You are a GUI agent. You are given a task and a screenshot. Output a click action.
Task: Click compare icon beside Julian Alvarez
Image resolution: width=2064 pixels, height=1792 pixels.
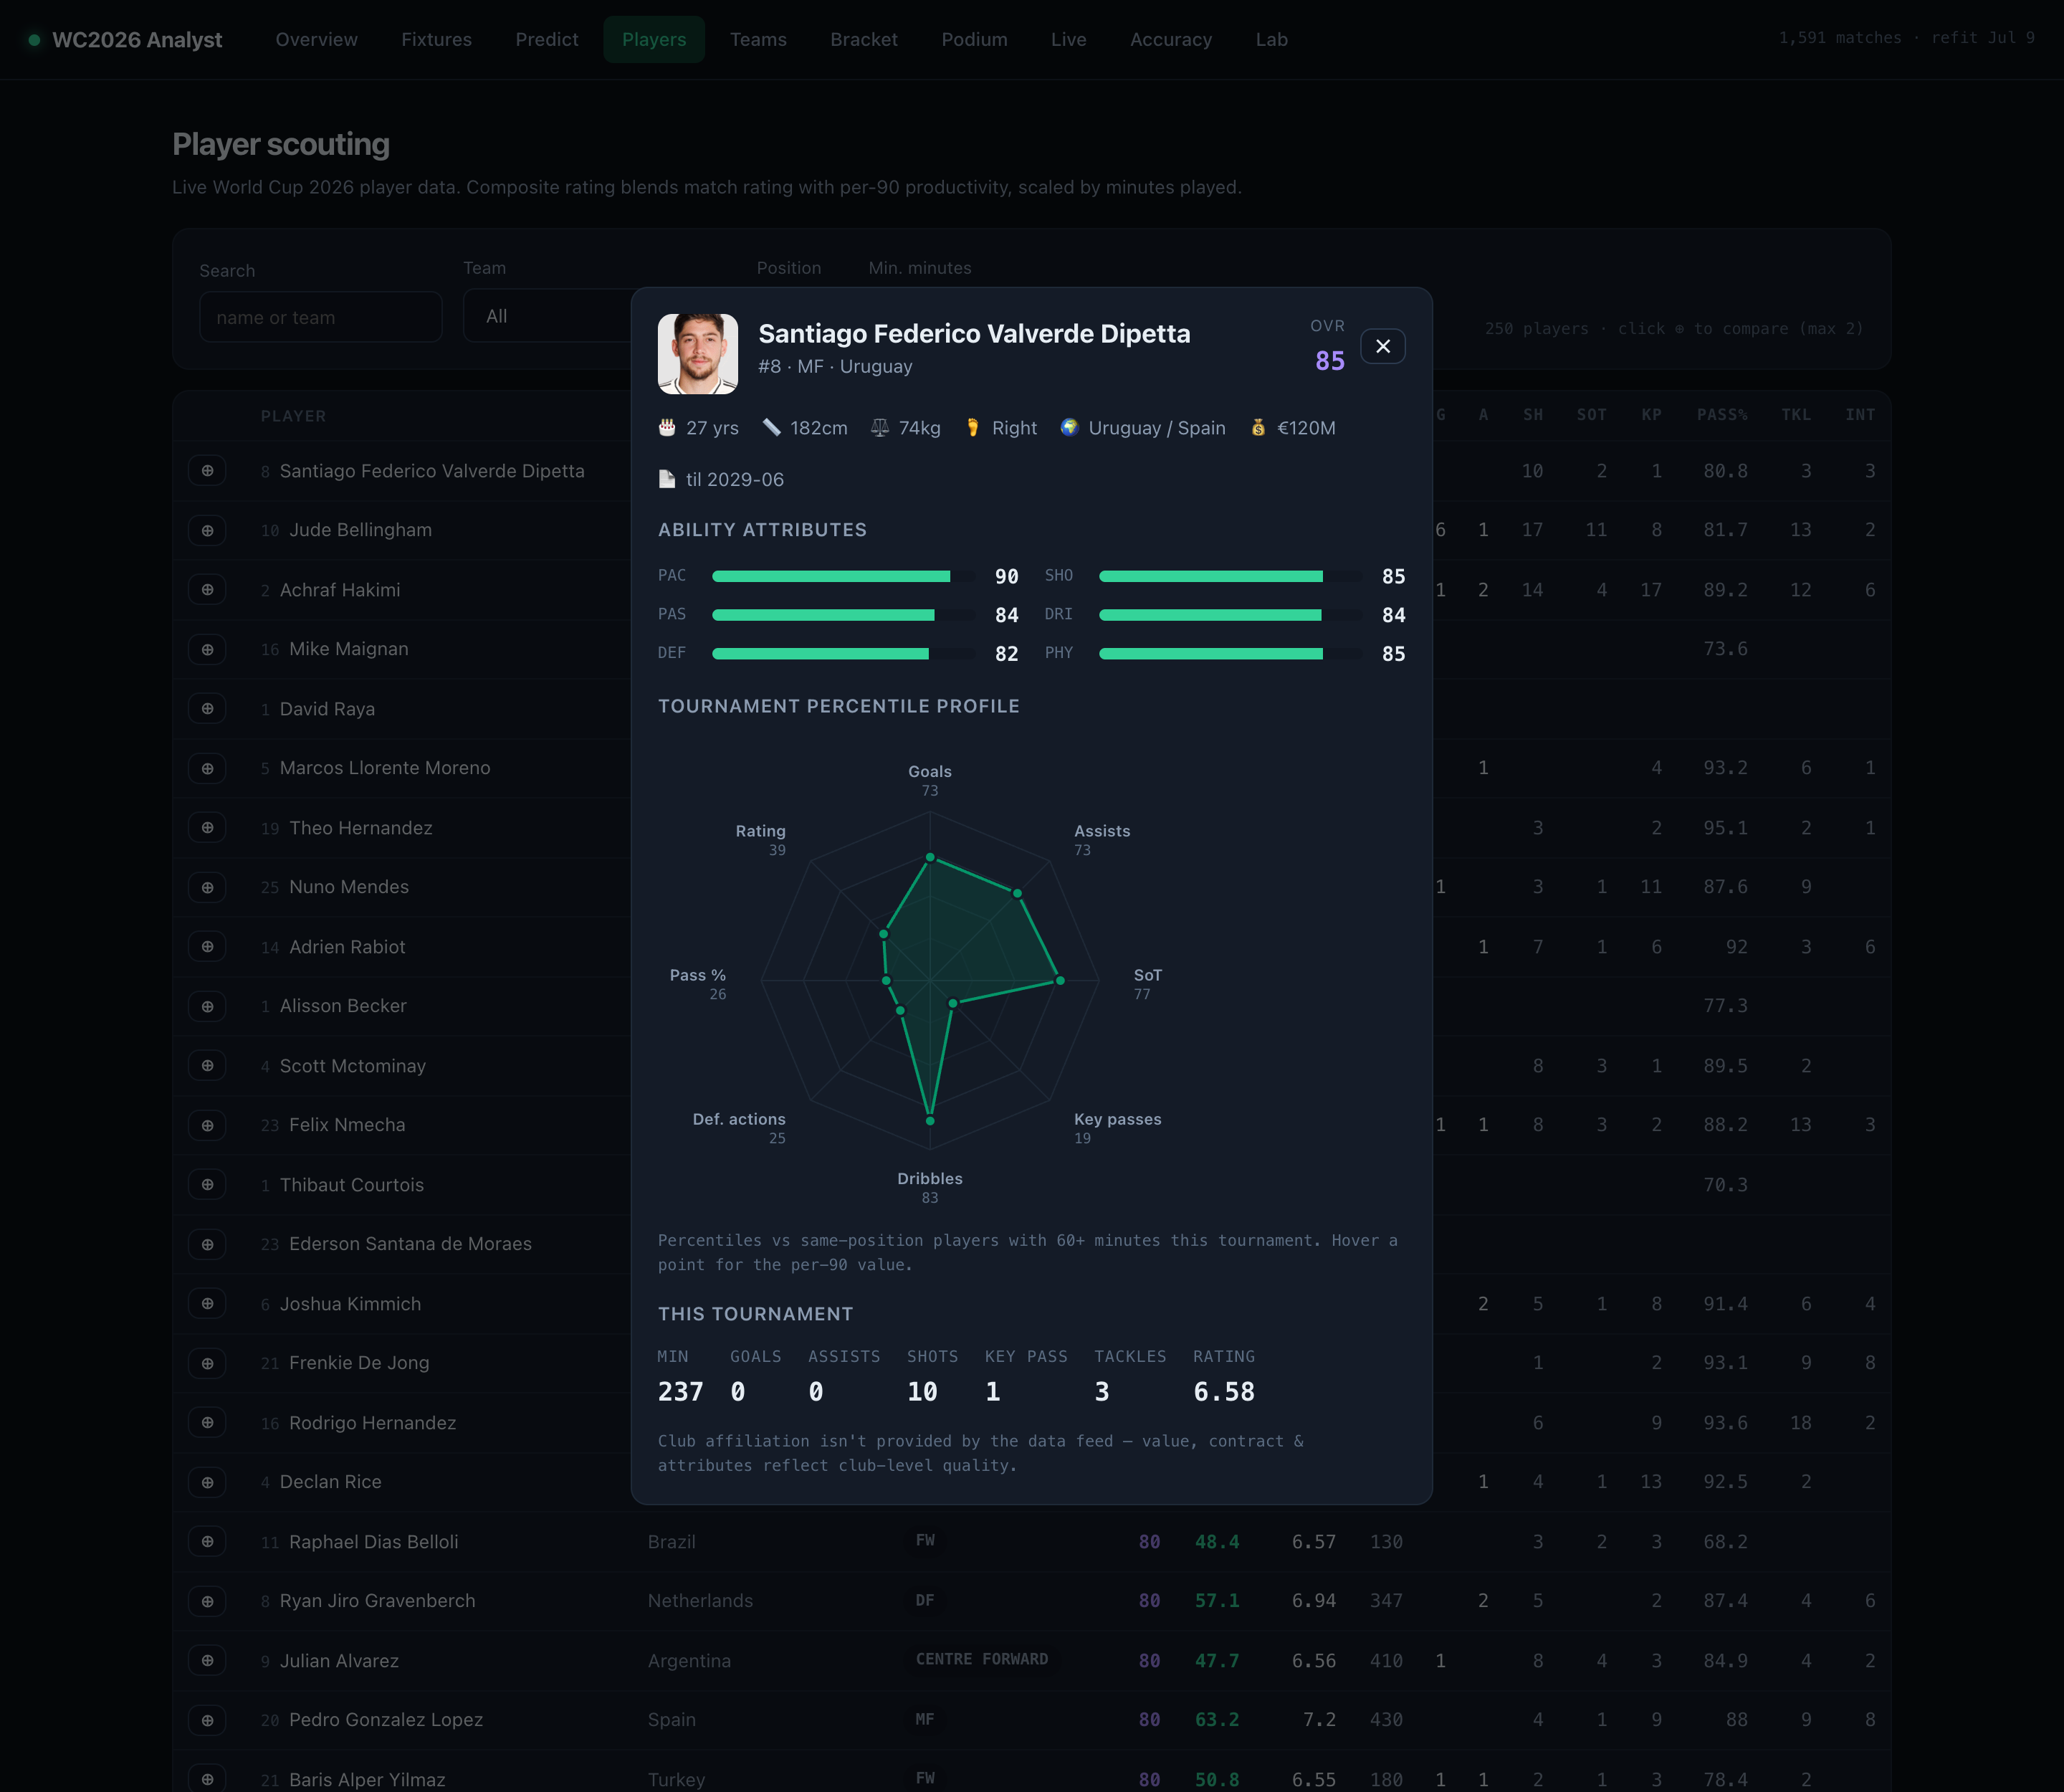click(x=207, y=1660)
